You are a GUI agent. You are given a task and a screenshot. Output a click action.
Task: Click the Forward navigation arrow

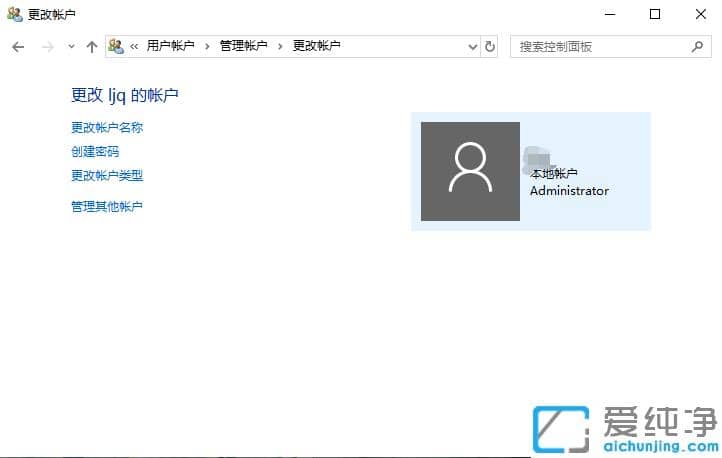pyautogui.click(x=48, y=46)
